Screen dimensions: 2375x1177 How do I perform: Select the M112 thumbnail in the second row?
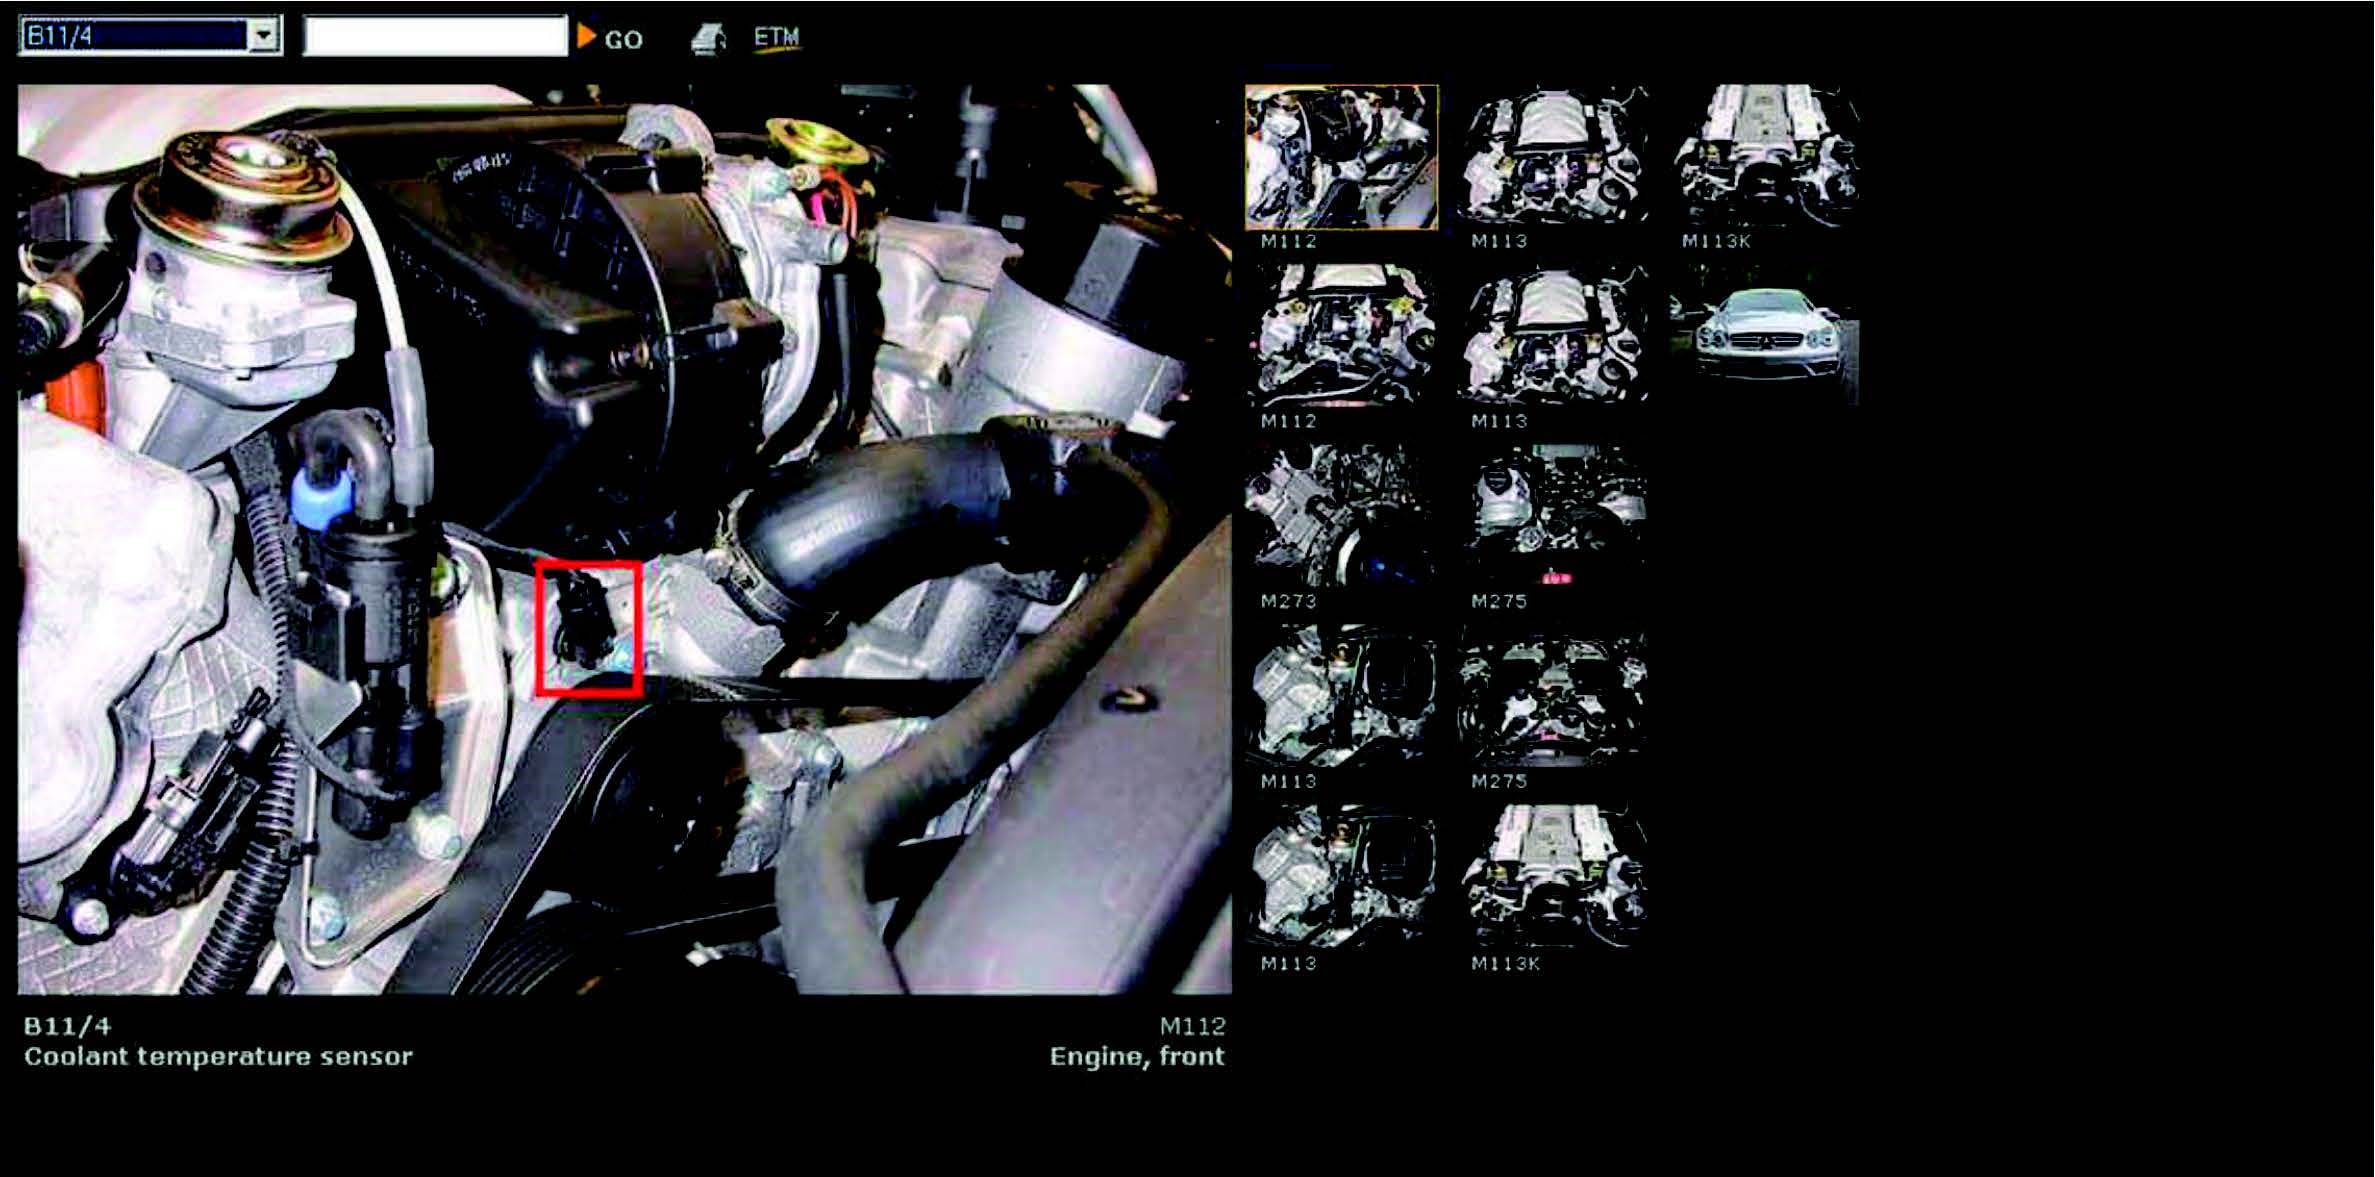click(1341, 335)
